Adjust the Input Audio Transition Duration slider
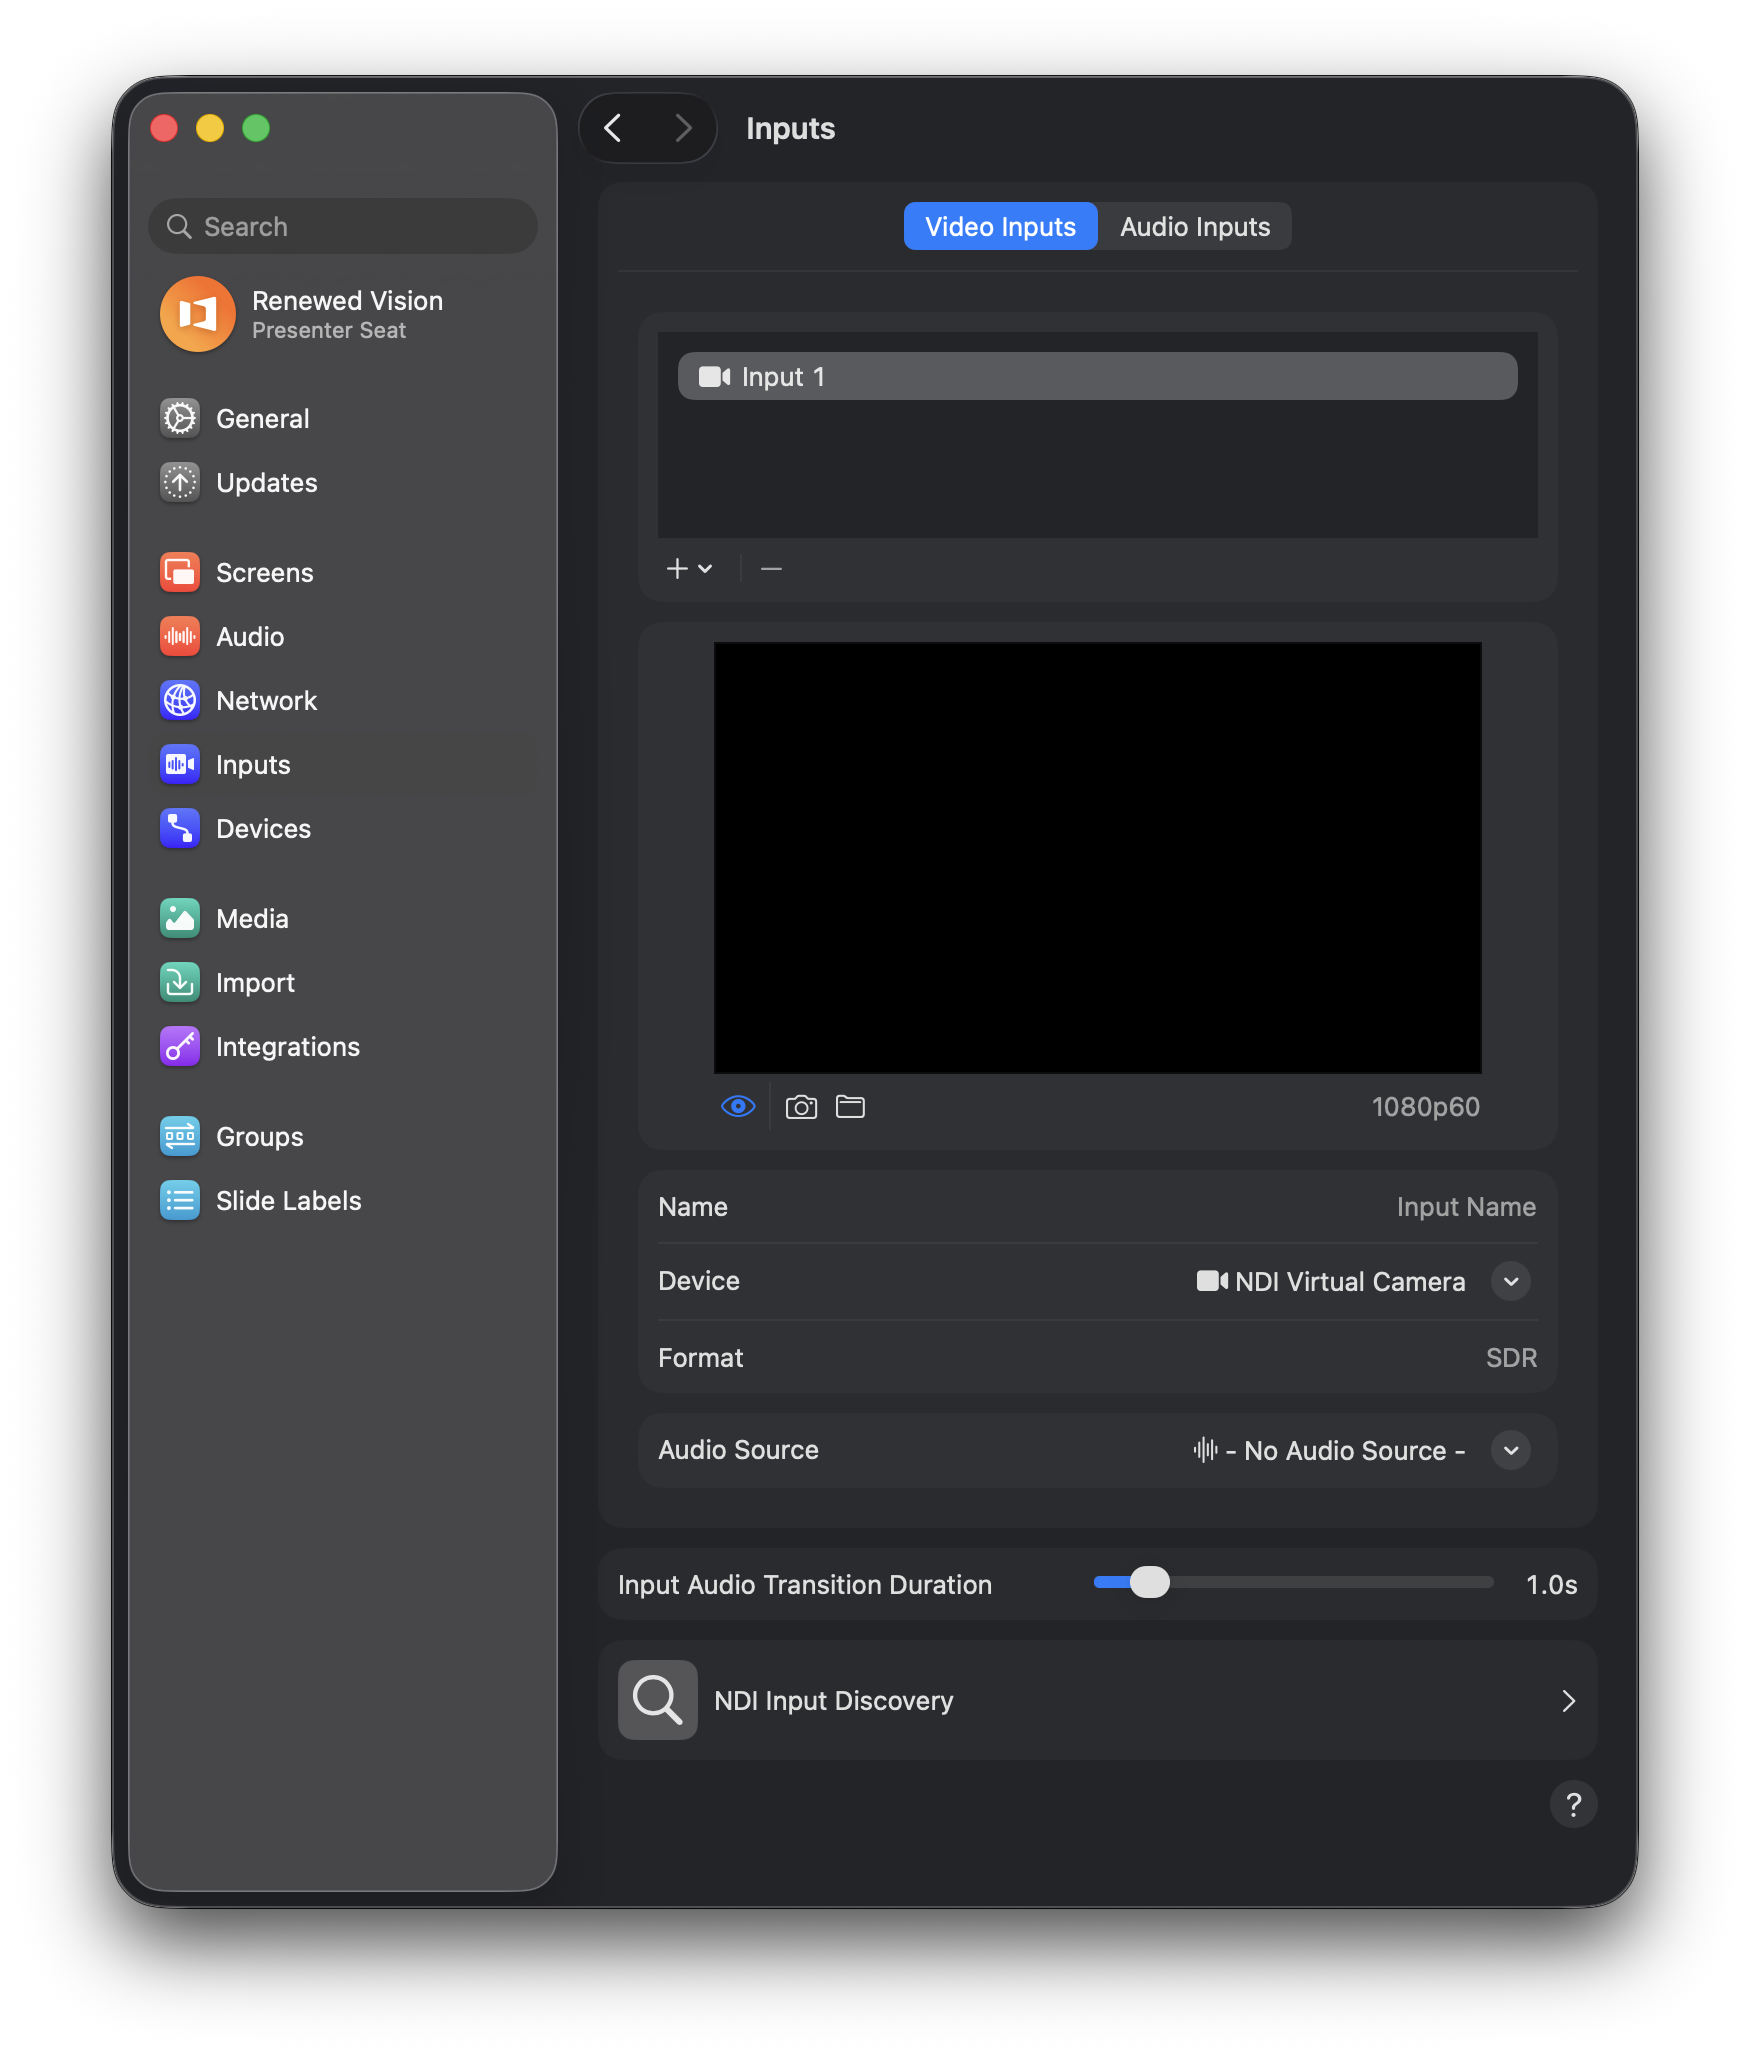 [x=1149, y=1582]
